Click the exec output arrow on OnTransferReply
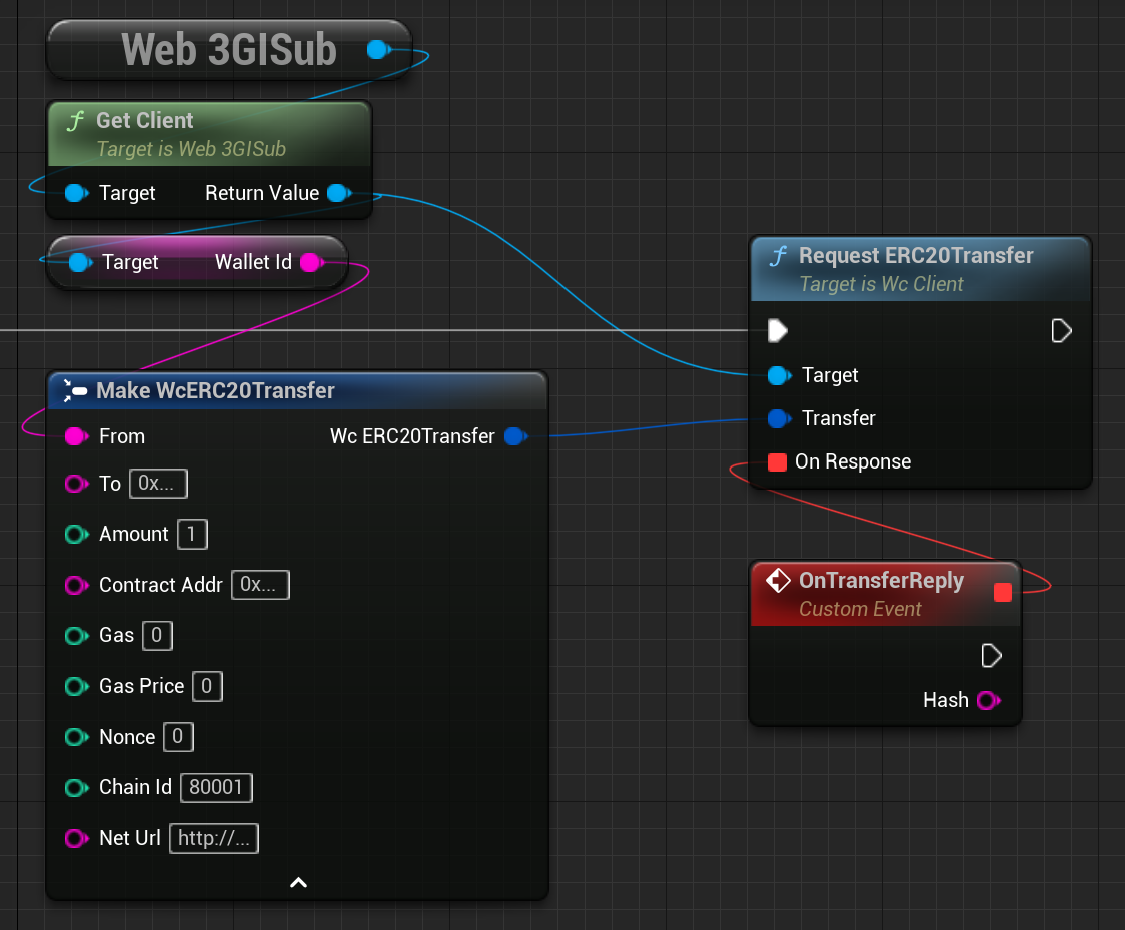1125x930 pixels. click(991, 655)
